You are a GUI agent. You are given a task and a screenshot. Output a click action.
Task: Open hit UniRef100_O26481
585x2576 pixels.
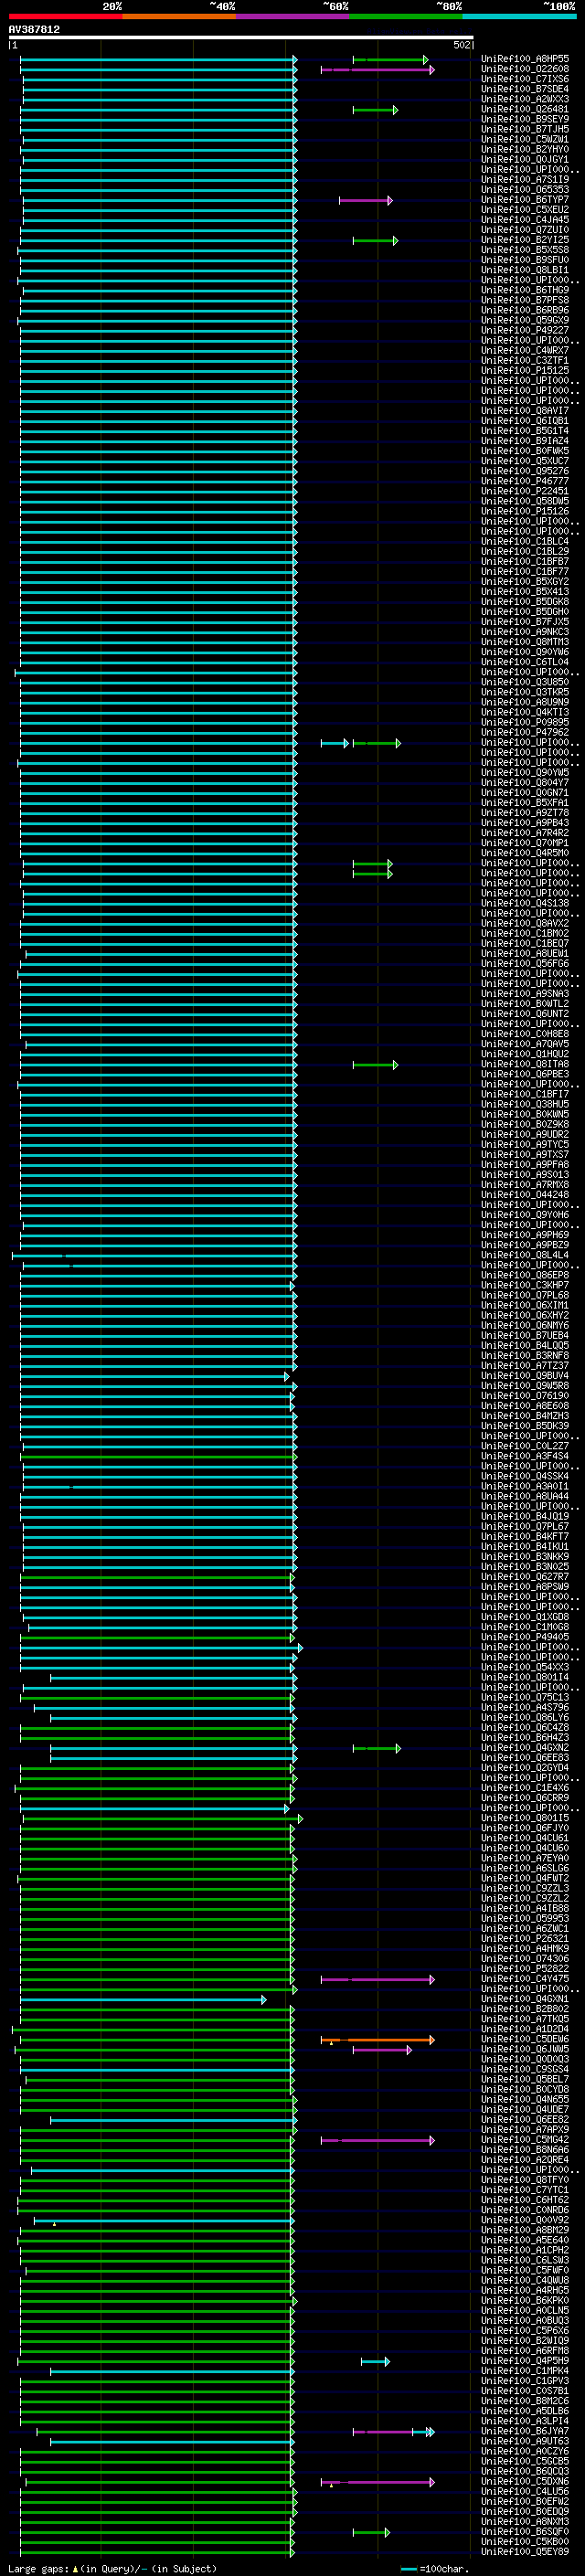click(524, 109)
